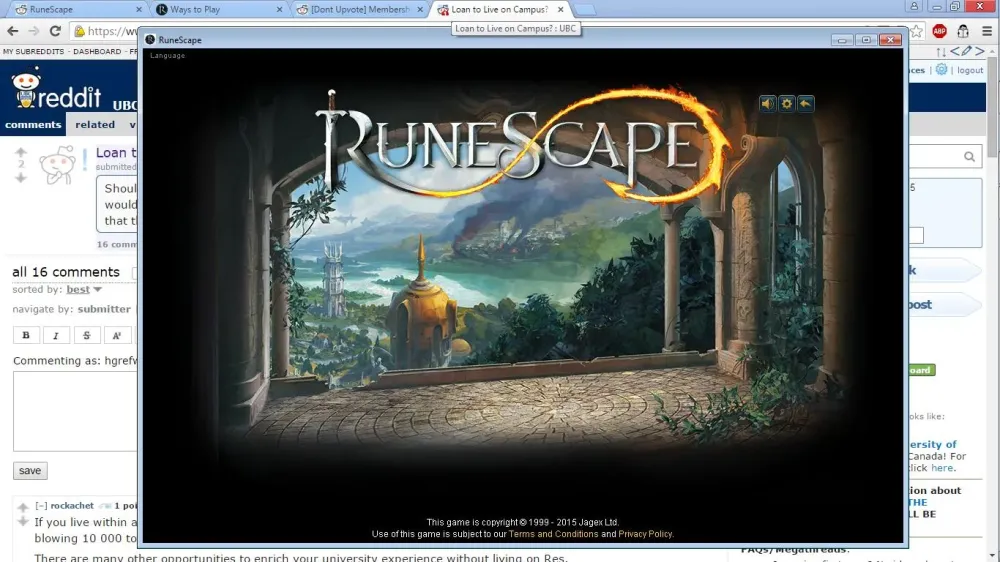Open the Terms and Conditions link
Image resolution: width=1000 pixels, height=562 pixels.
coord(553,534)
